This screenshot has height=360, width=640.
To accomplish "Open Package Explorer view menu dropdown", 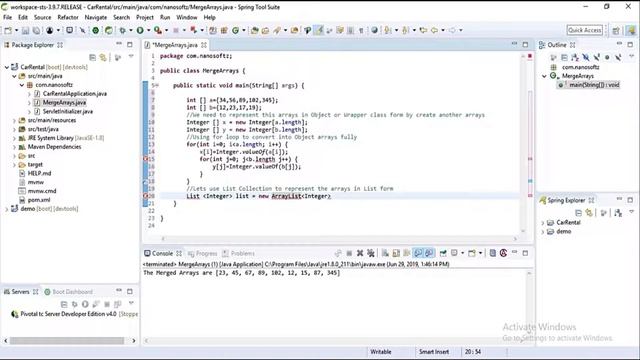I will pos(131,57).
